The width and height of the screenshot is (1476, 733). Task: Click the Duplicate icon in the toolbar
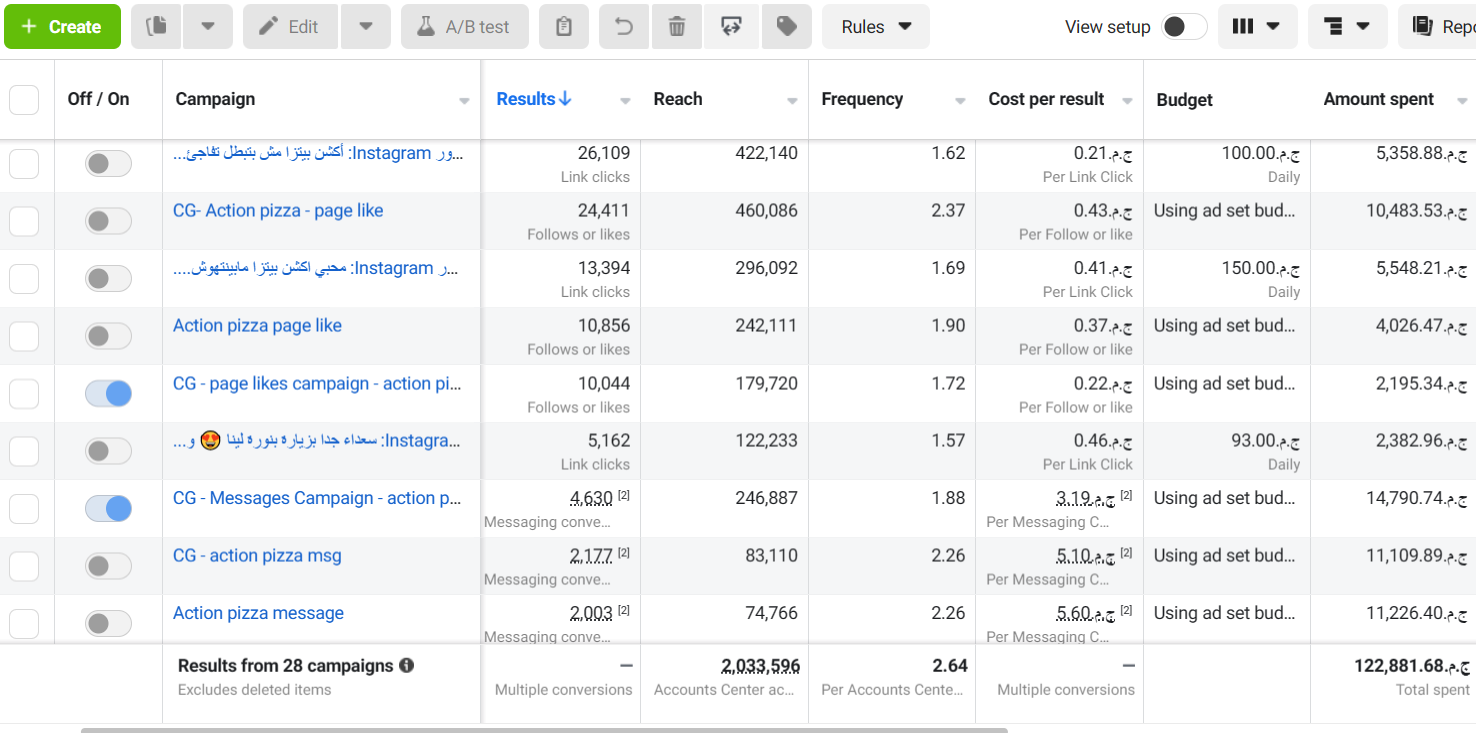[156, 27]
